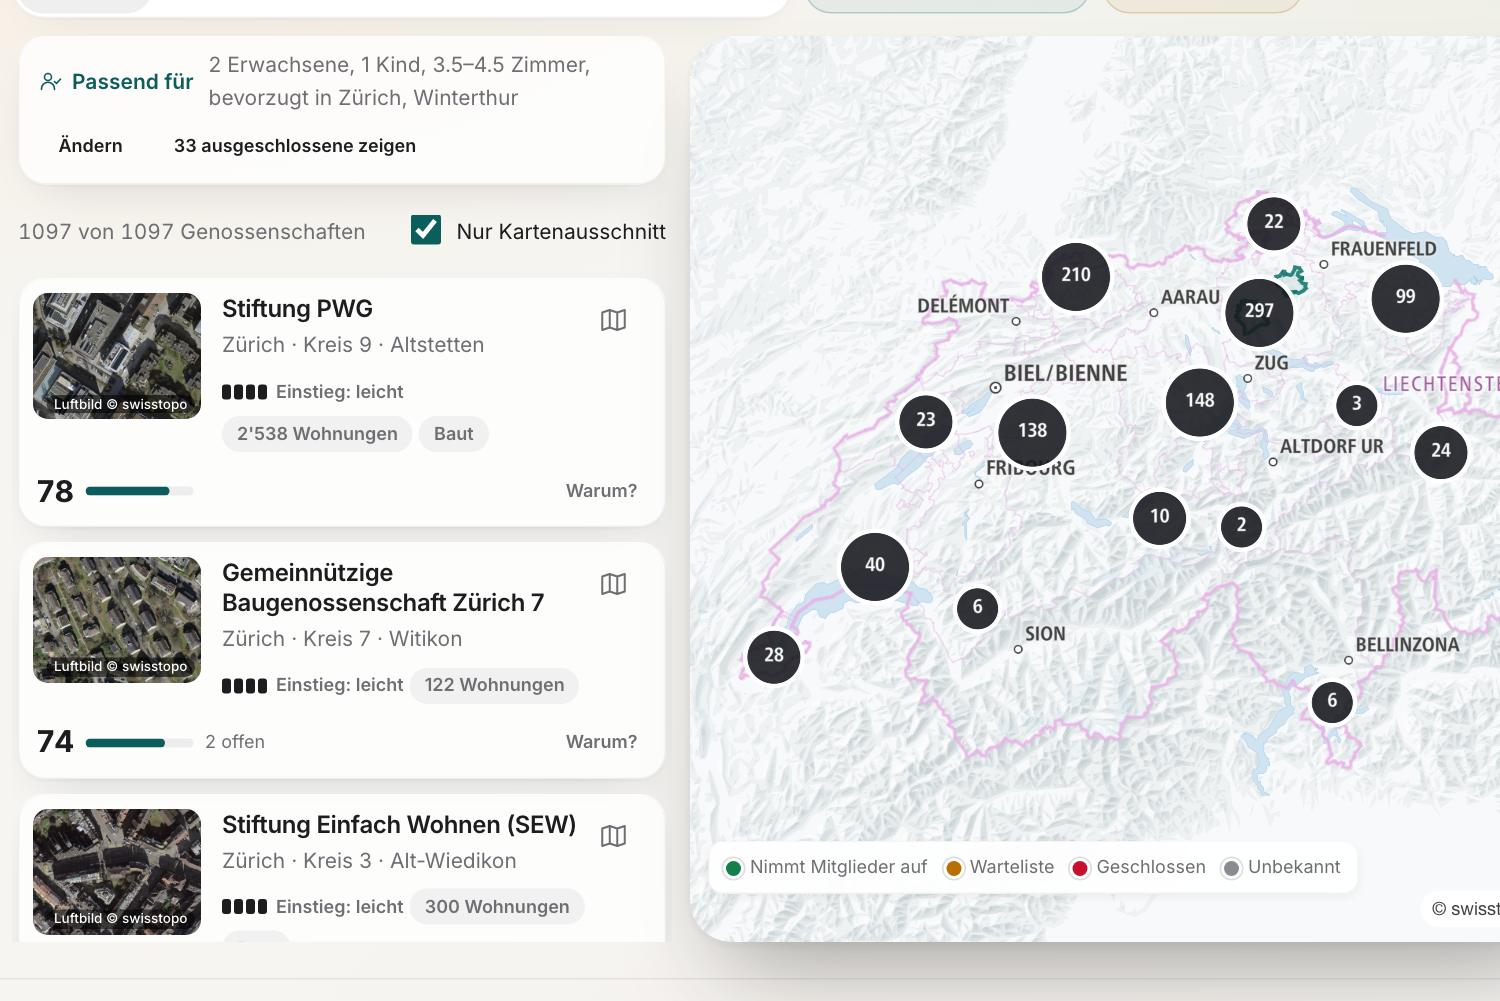Uncheck Nur Kartenausschnitt checkbox
This screenshot has height=1001, width=1500.
(426, 231)
